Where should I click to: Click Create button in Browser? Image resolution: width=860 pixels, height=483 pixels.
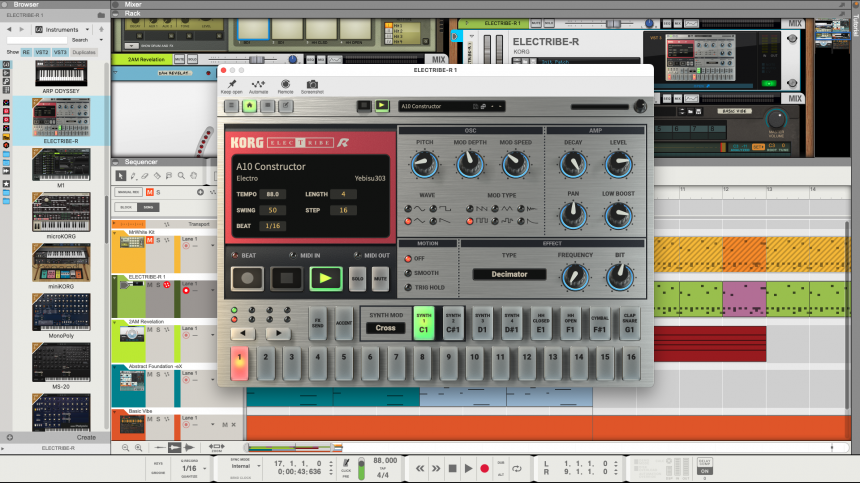coord(86,437)
